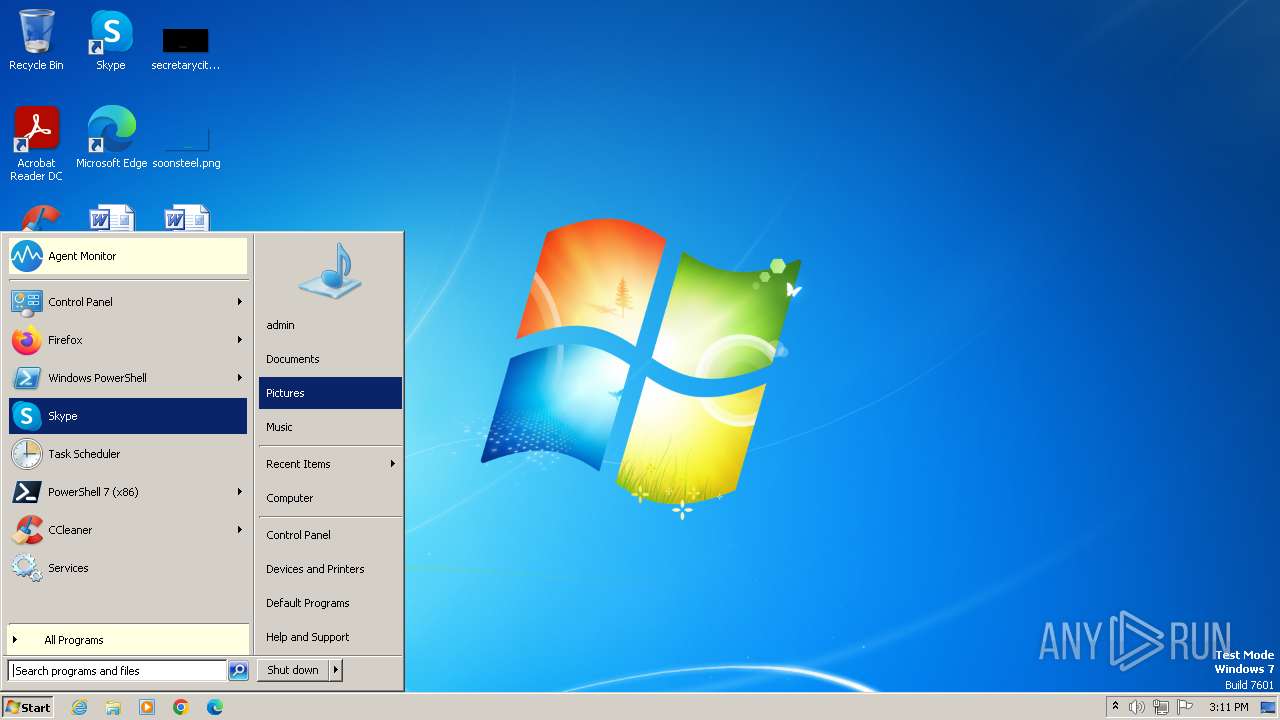Open Documents library
This screenshot has height=720, width=1280.
pos(330,359)
